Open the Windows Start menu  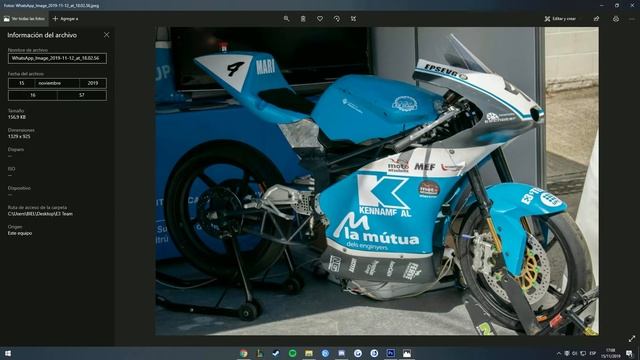pos(7,353)
